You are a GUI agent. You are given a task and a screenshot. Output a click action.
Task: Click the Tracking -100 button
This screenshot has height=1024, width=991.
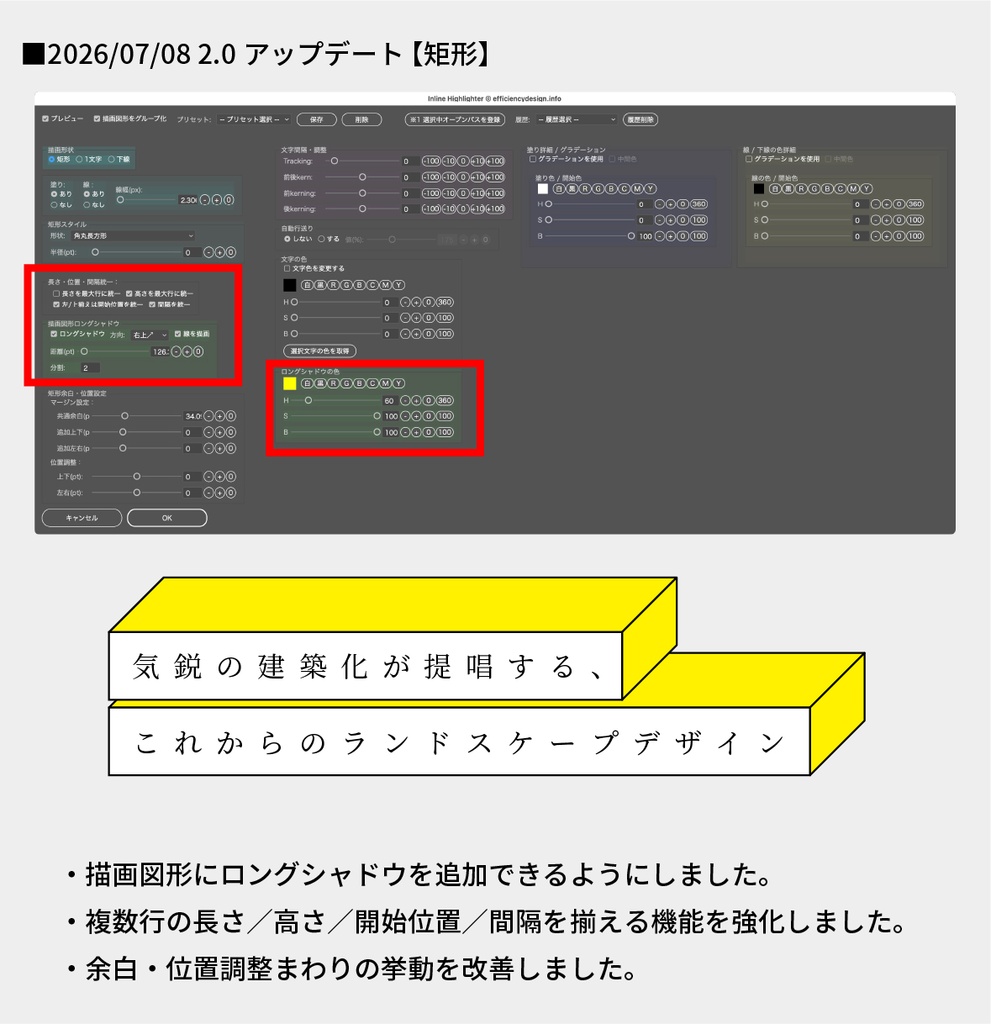coord(431,161)
